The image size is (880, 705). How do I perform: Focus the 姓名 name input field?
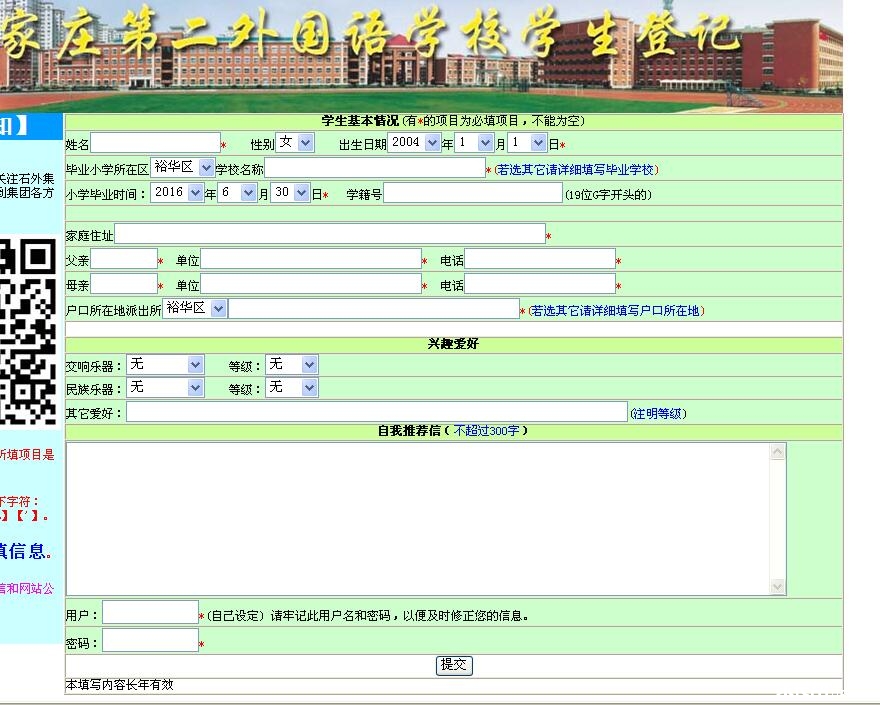[x=155, y=143]
